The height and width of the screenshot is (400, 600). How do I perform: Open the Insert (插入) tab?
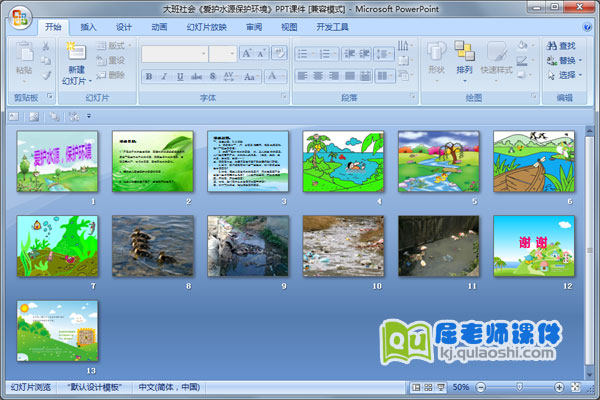(88, 27)
